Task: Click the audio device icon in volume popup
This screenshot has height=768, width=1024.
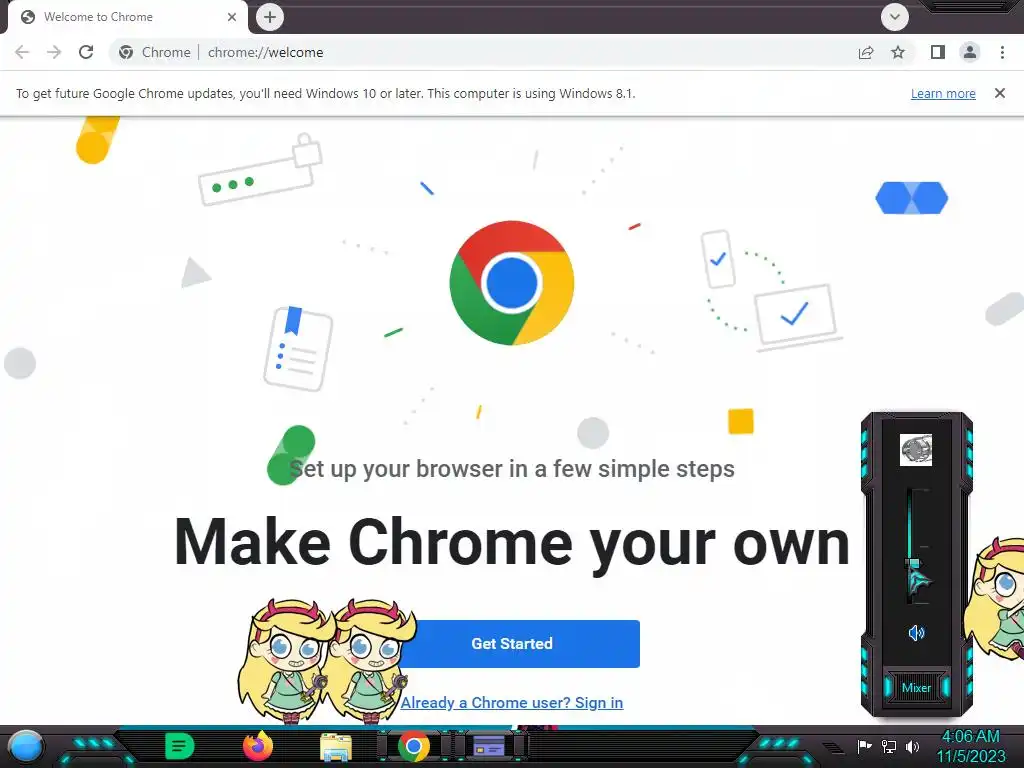Action: [916, 450]
